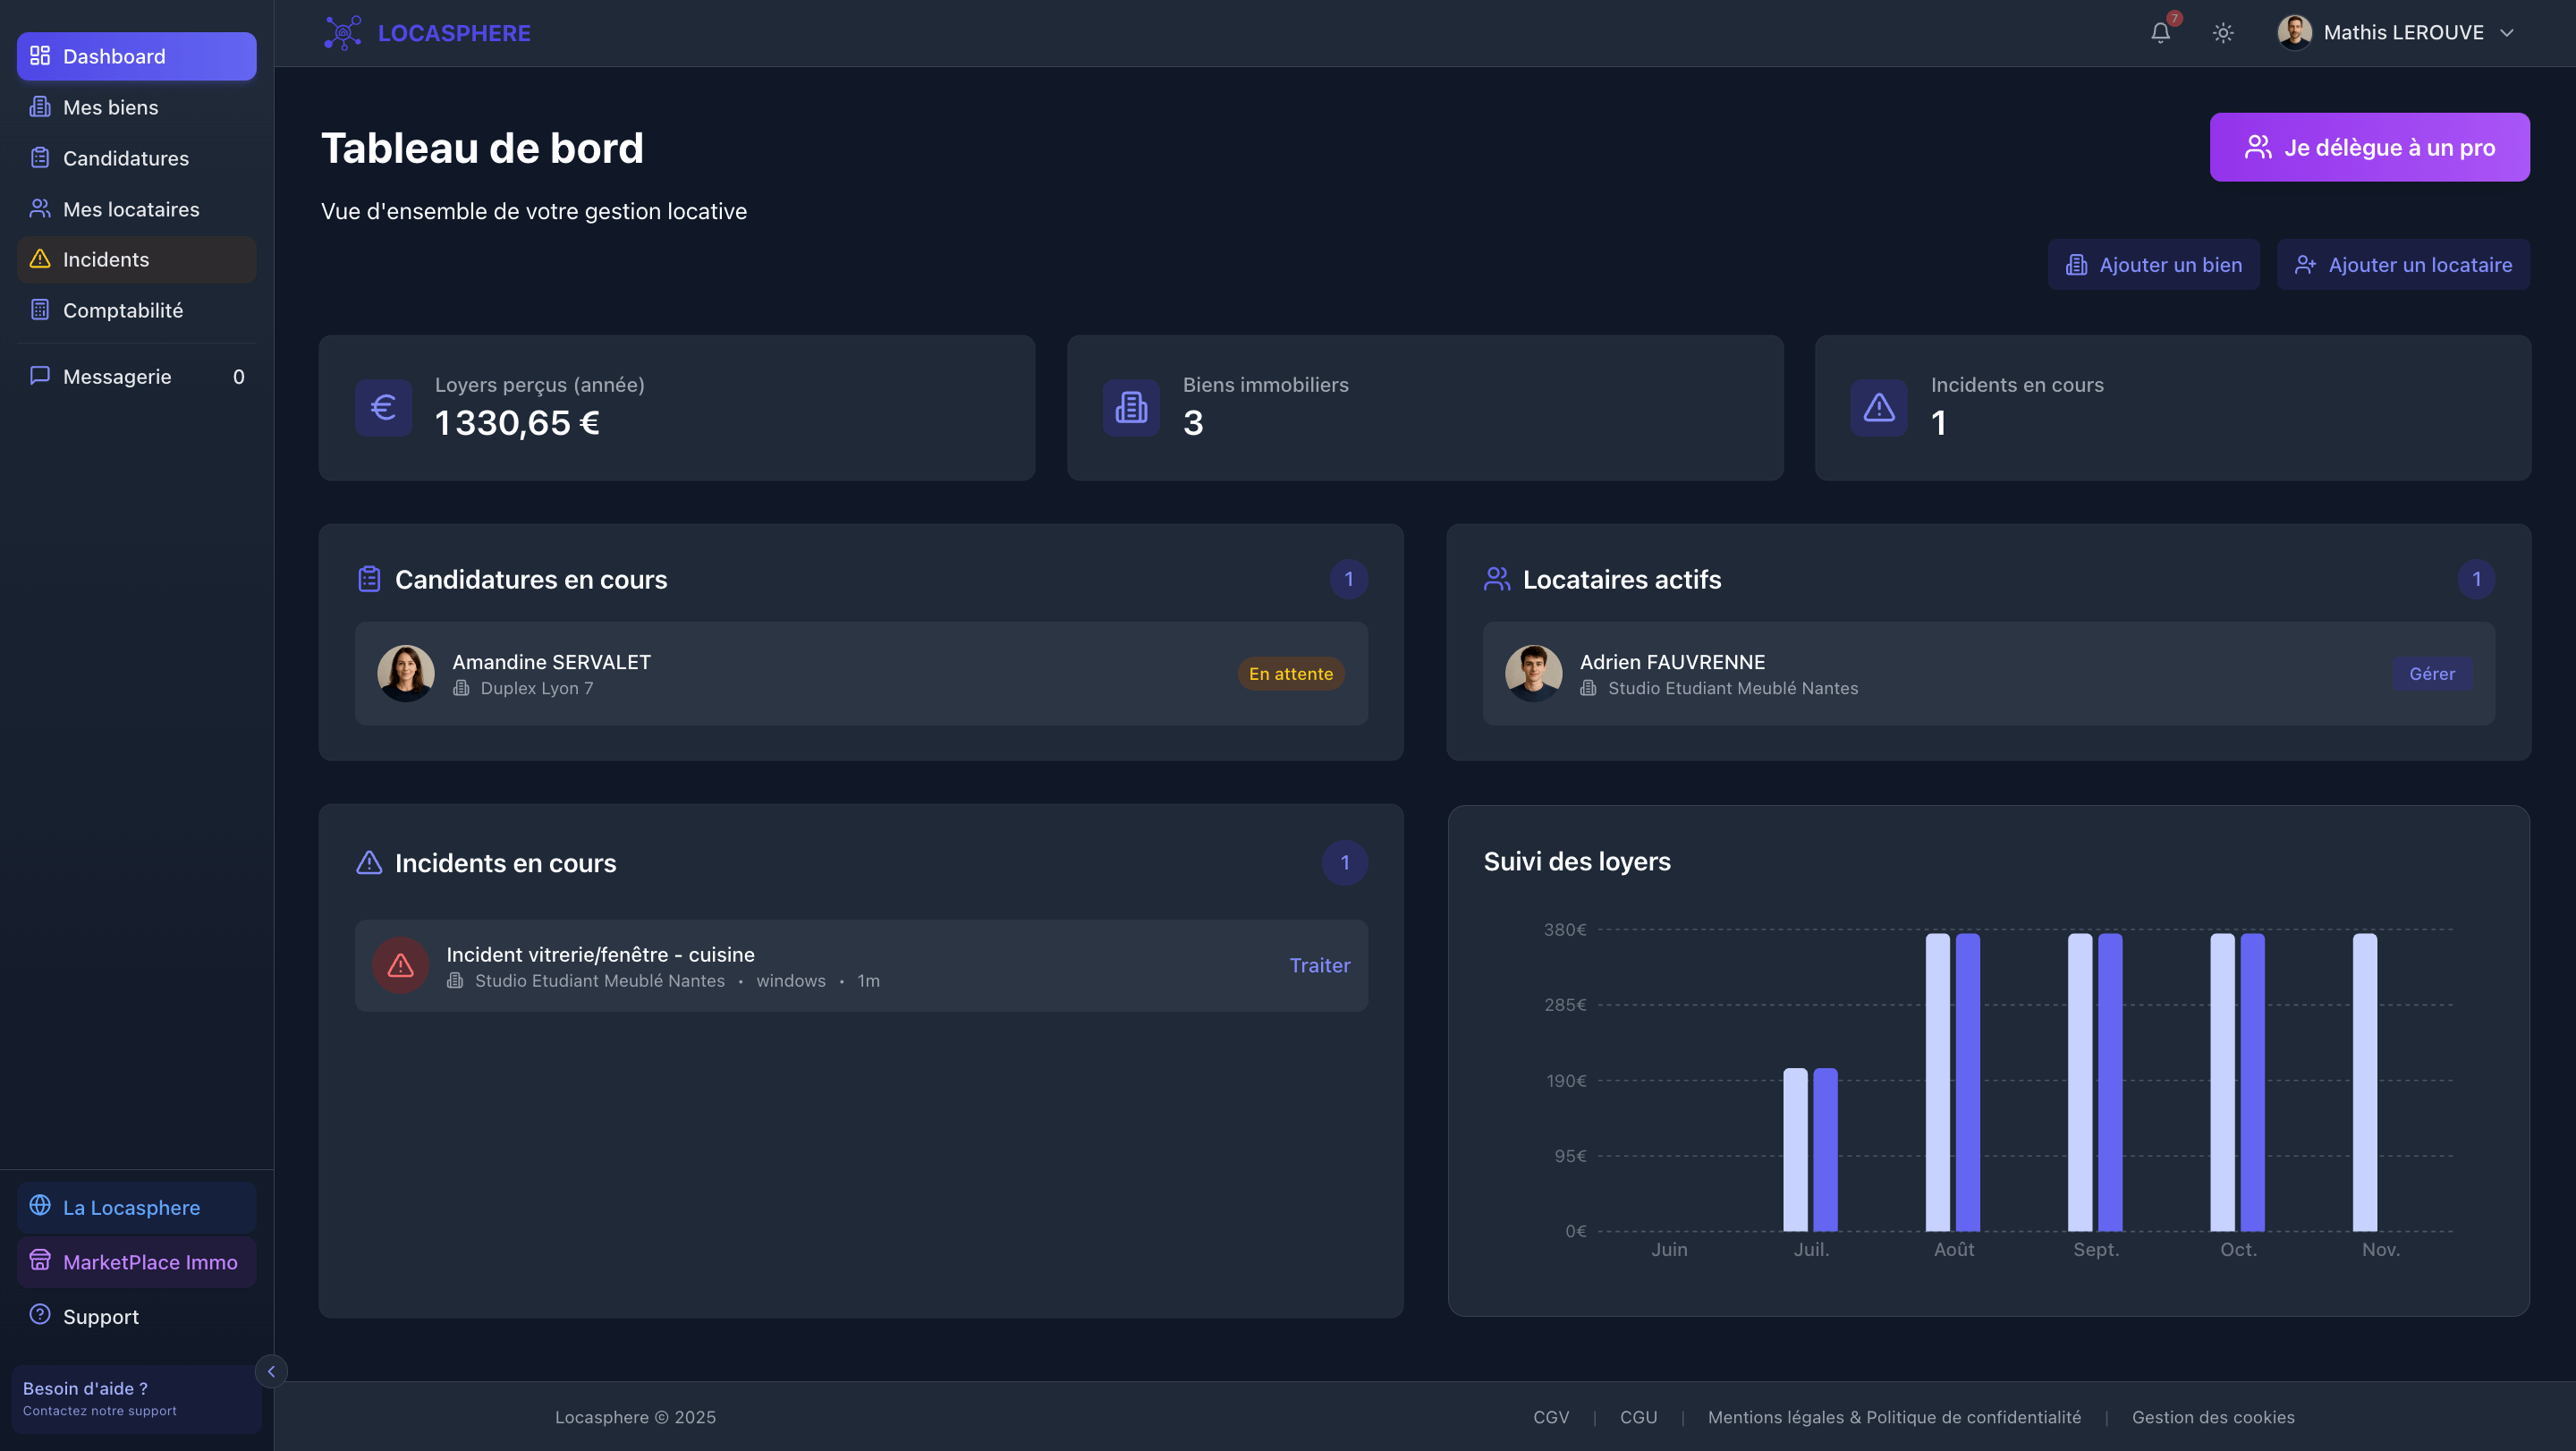Click the Incidents warning icon in sidebar
The image size is (2576, 1451).
point(40,259)
